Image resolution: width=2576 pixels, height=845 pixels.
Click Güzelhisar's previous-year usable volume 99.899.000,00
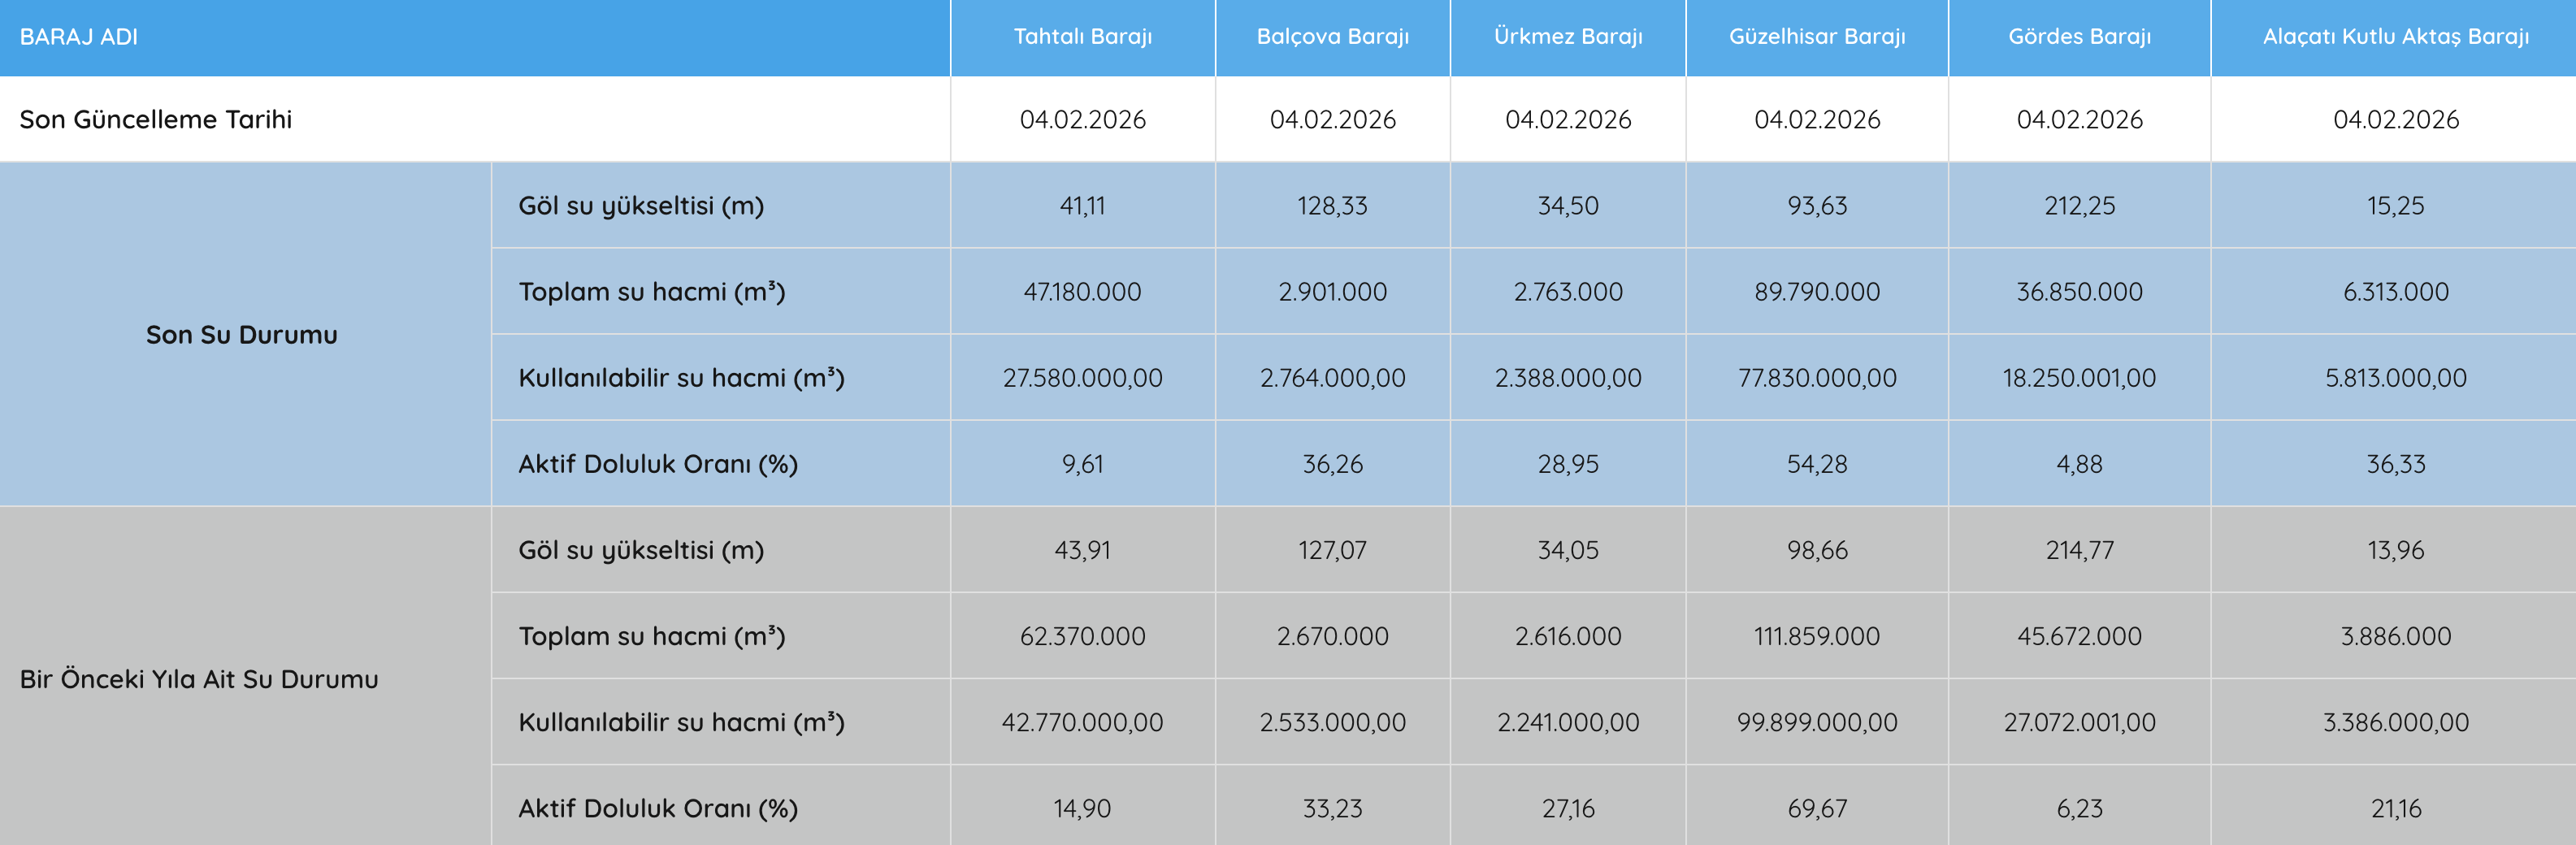1816,722
